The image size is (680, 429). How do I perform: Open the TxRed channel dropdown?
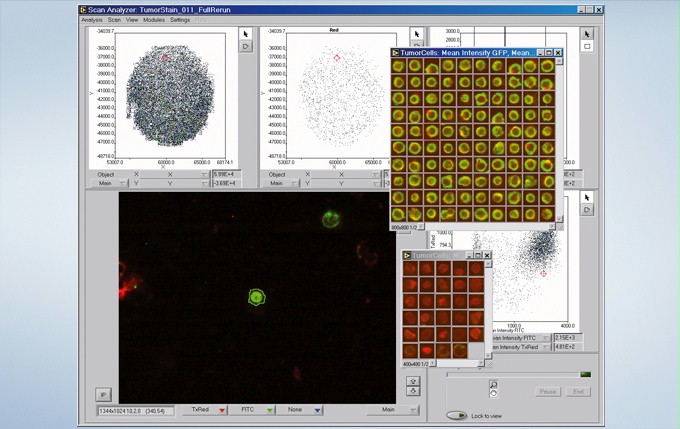tap(204, 410)
